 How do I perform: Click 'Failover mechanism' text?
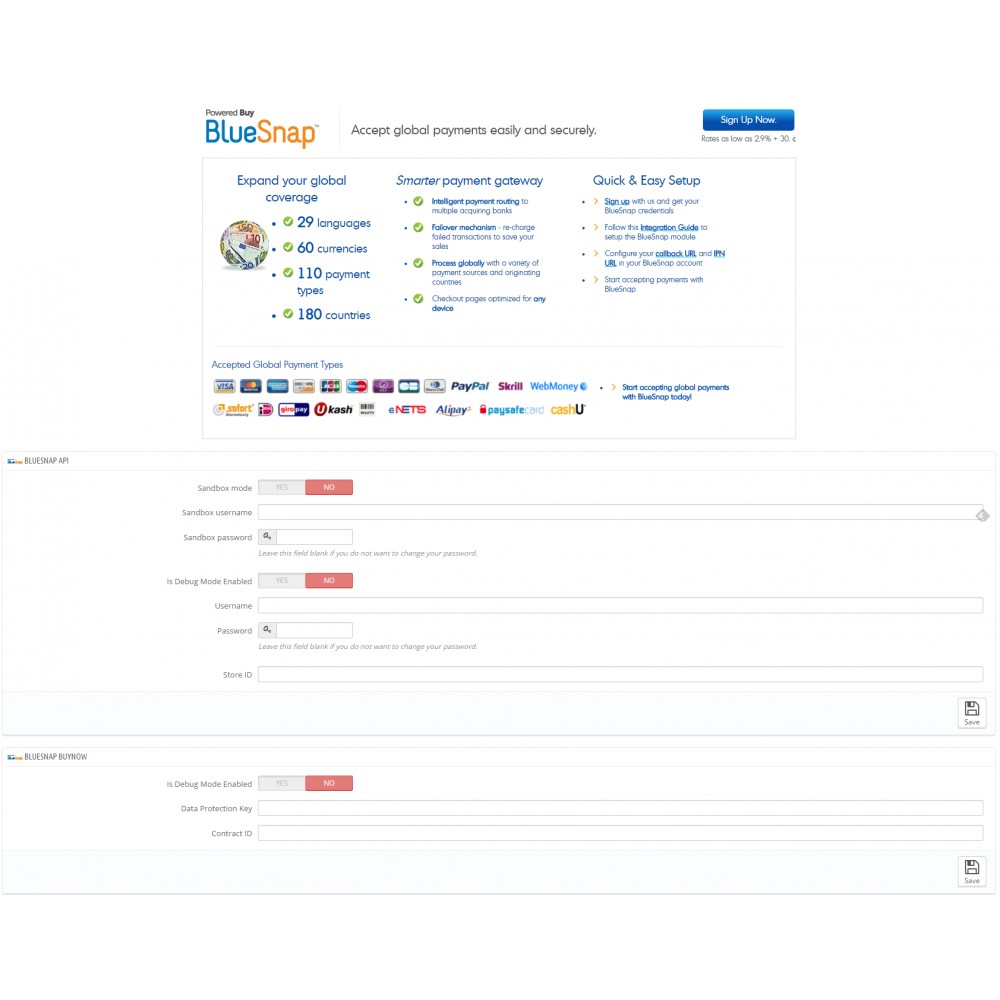tap(464, 228)
